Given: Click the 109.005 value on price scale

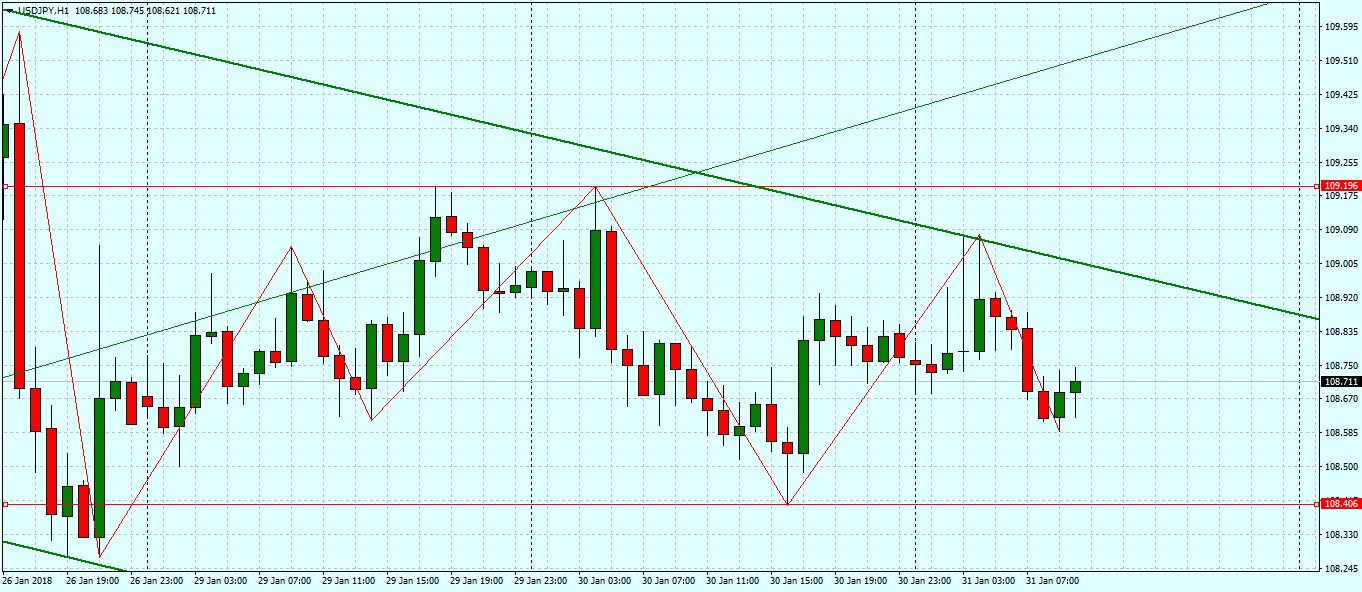Looking at the screenshot, I should coord(1340,264).
